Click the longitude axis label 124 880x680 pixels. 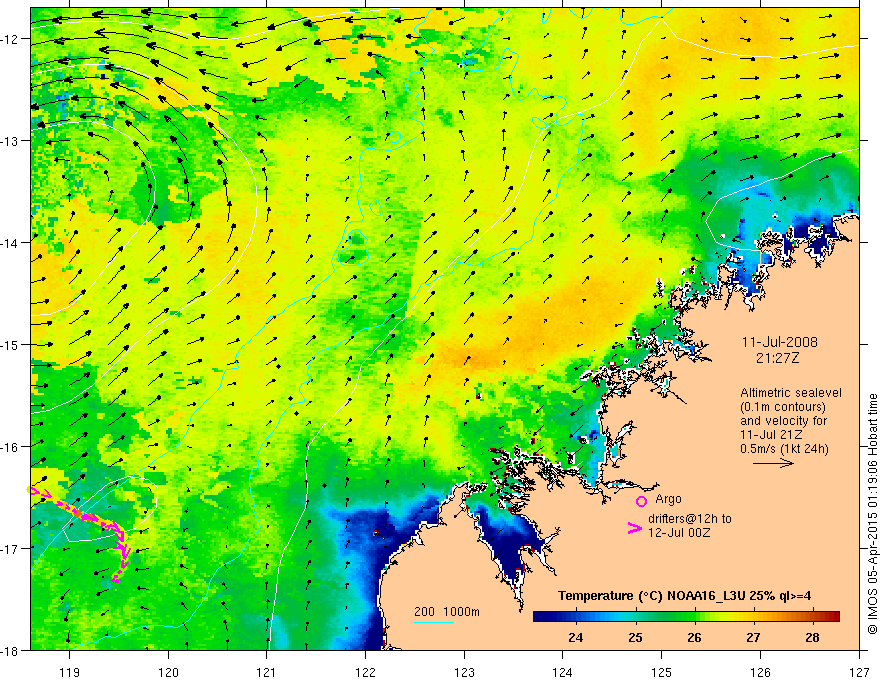pos(563,672)
